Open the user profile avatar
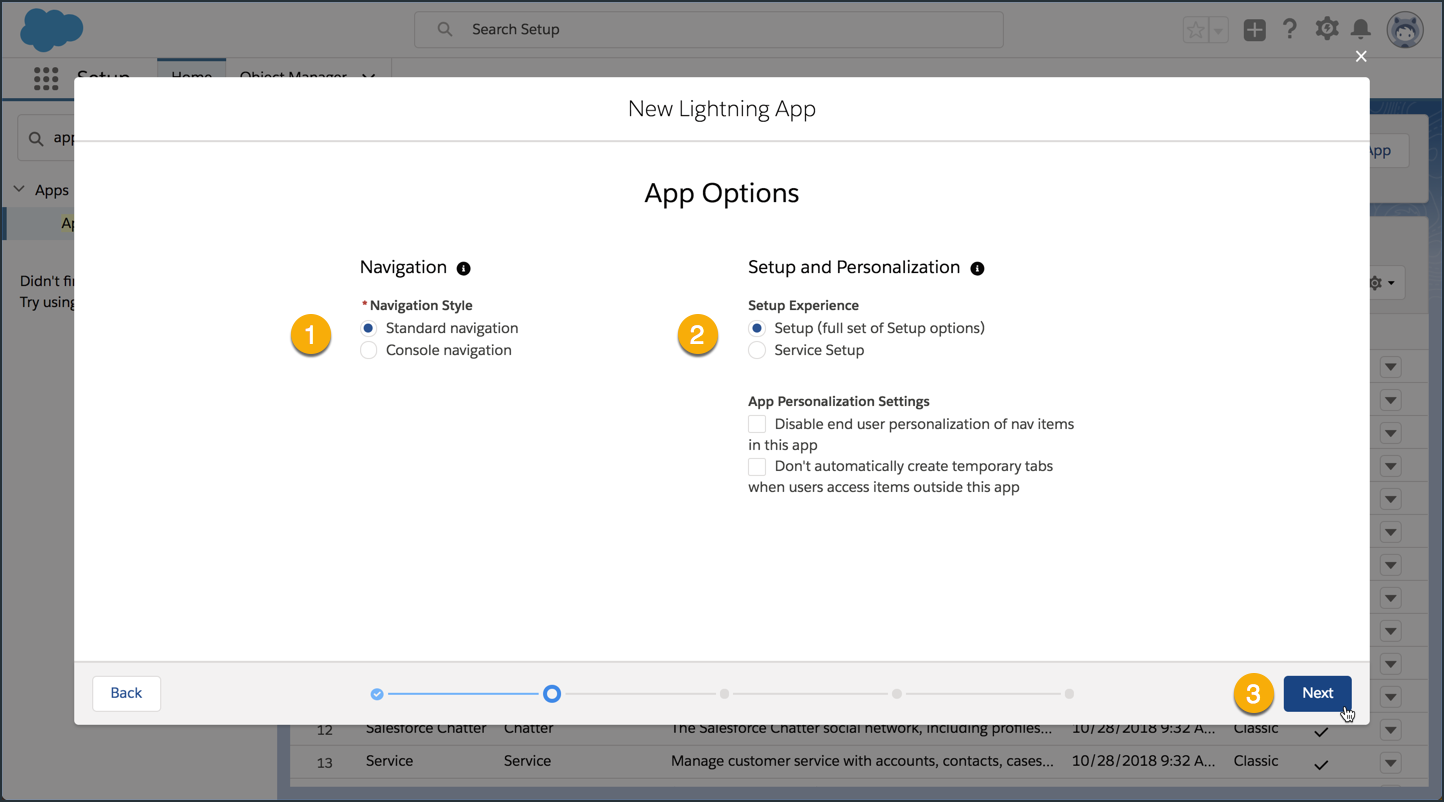Viewport: 1444px width, 802px height. [1405, 30]
